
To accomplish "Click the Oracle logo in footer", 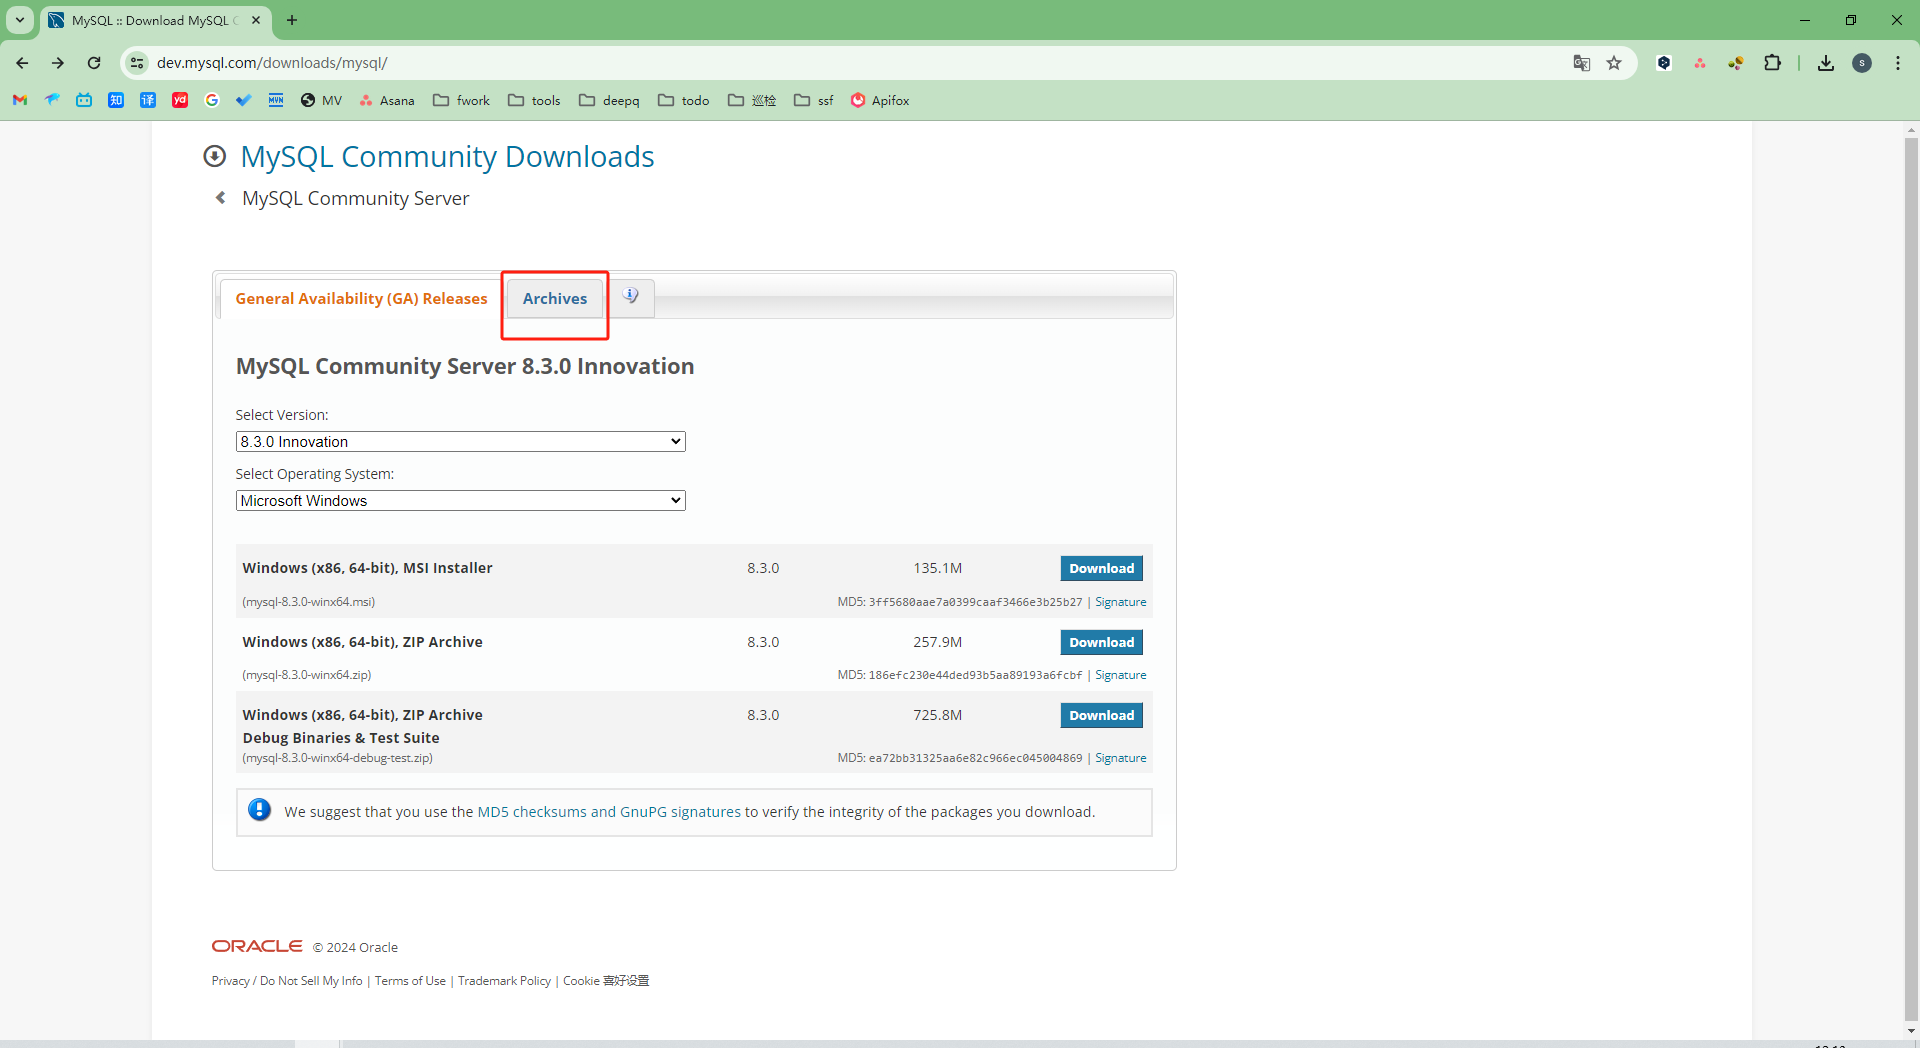I will pos(257,946).
